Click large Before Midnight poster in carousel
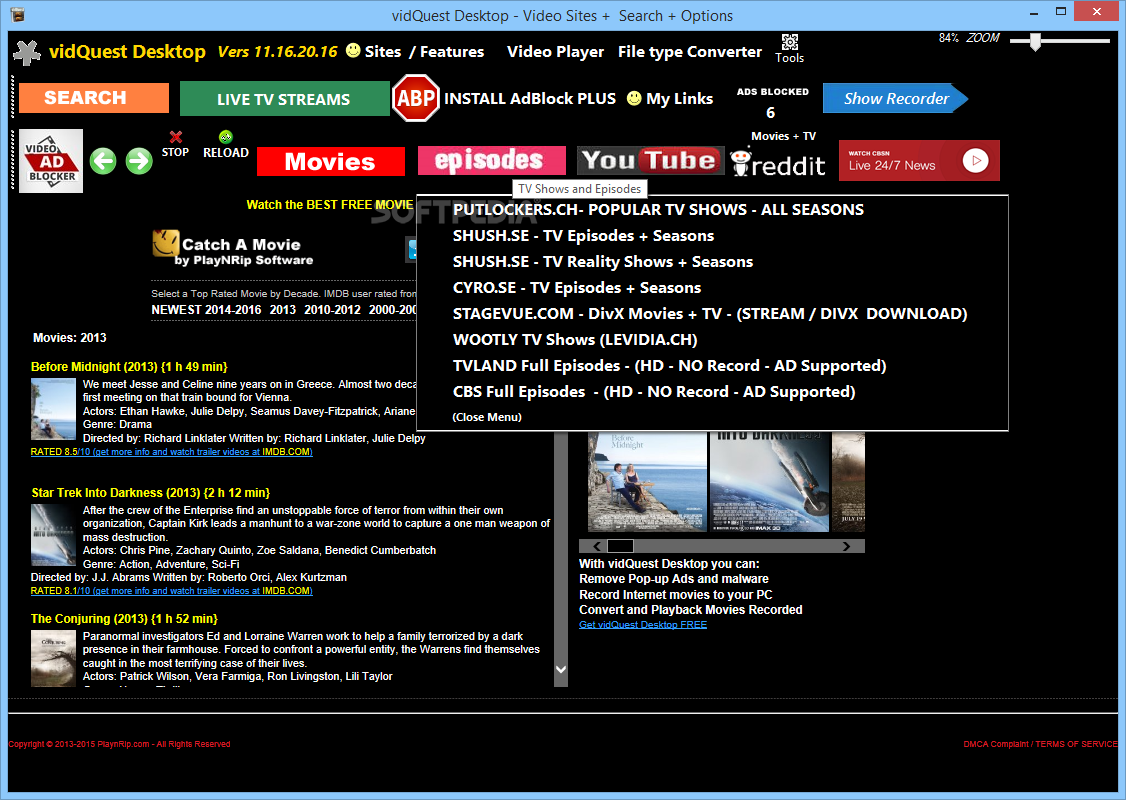This screenshot has width=1126, height=800. [x=647, y=482]
